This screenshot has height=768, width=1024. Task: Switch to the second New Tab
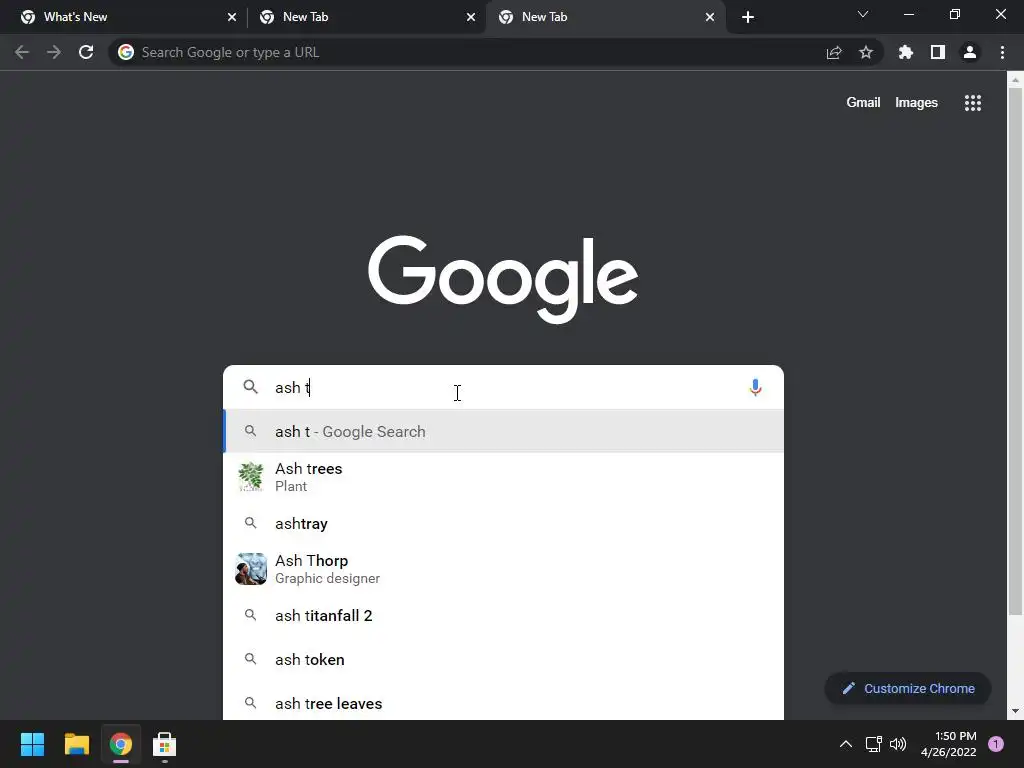pyautogui.click(x=366, y=17)
